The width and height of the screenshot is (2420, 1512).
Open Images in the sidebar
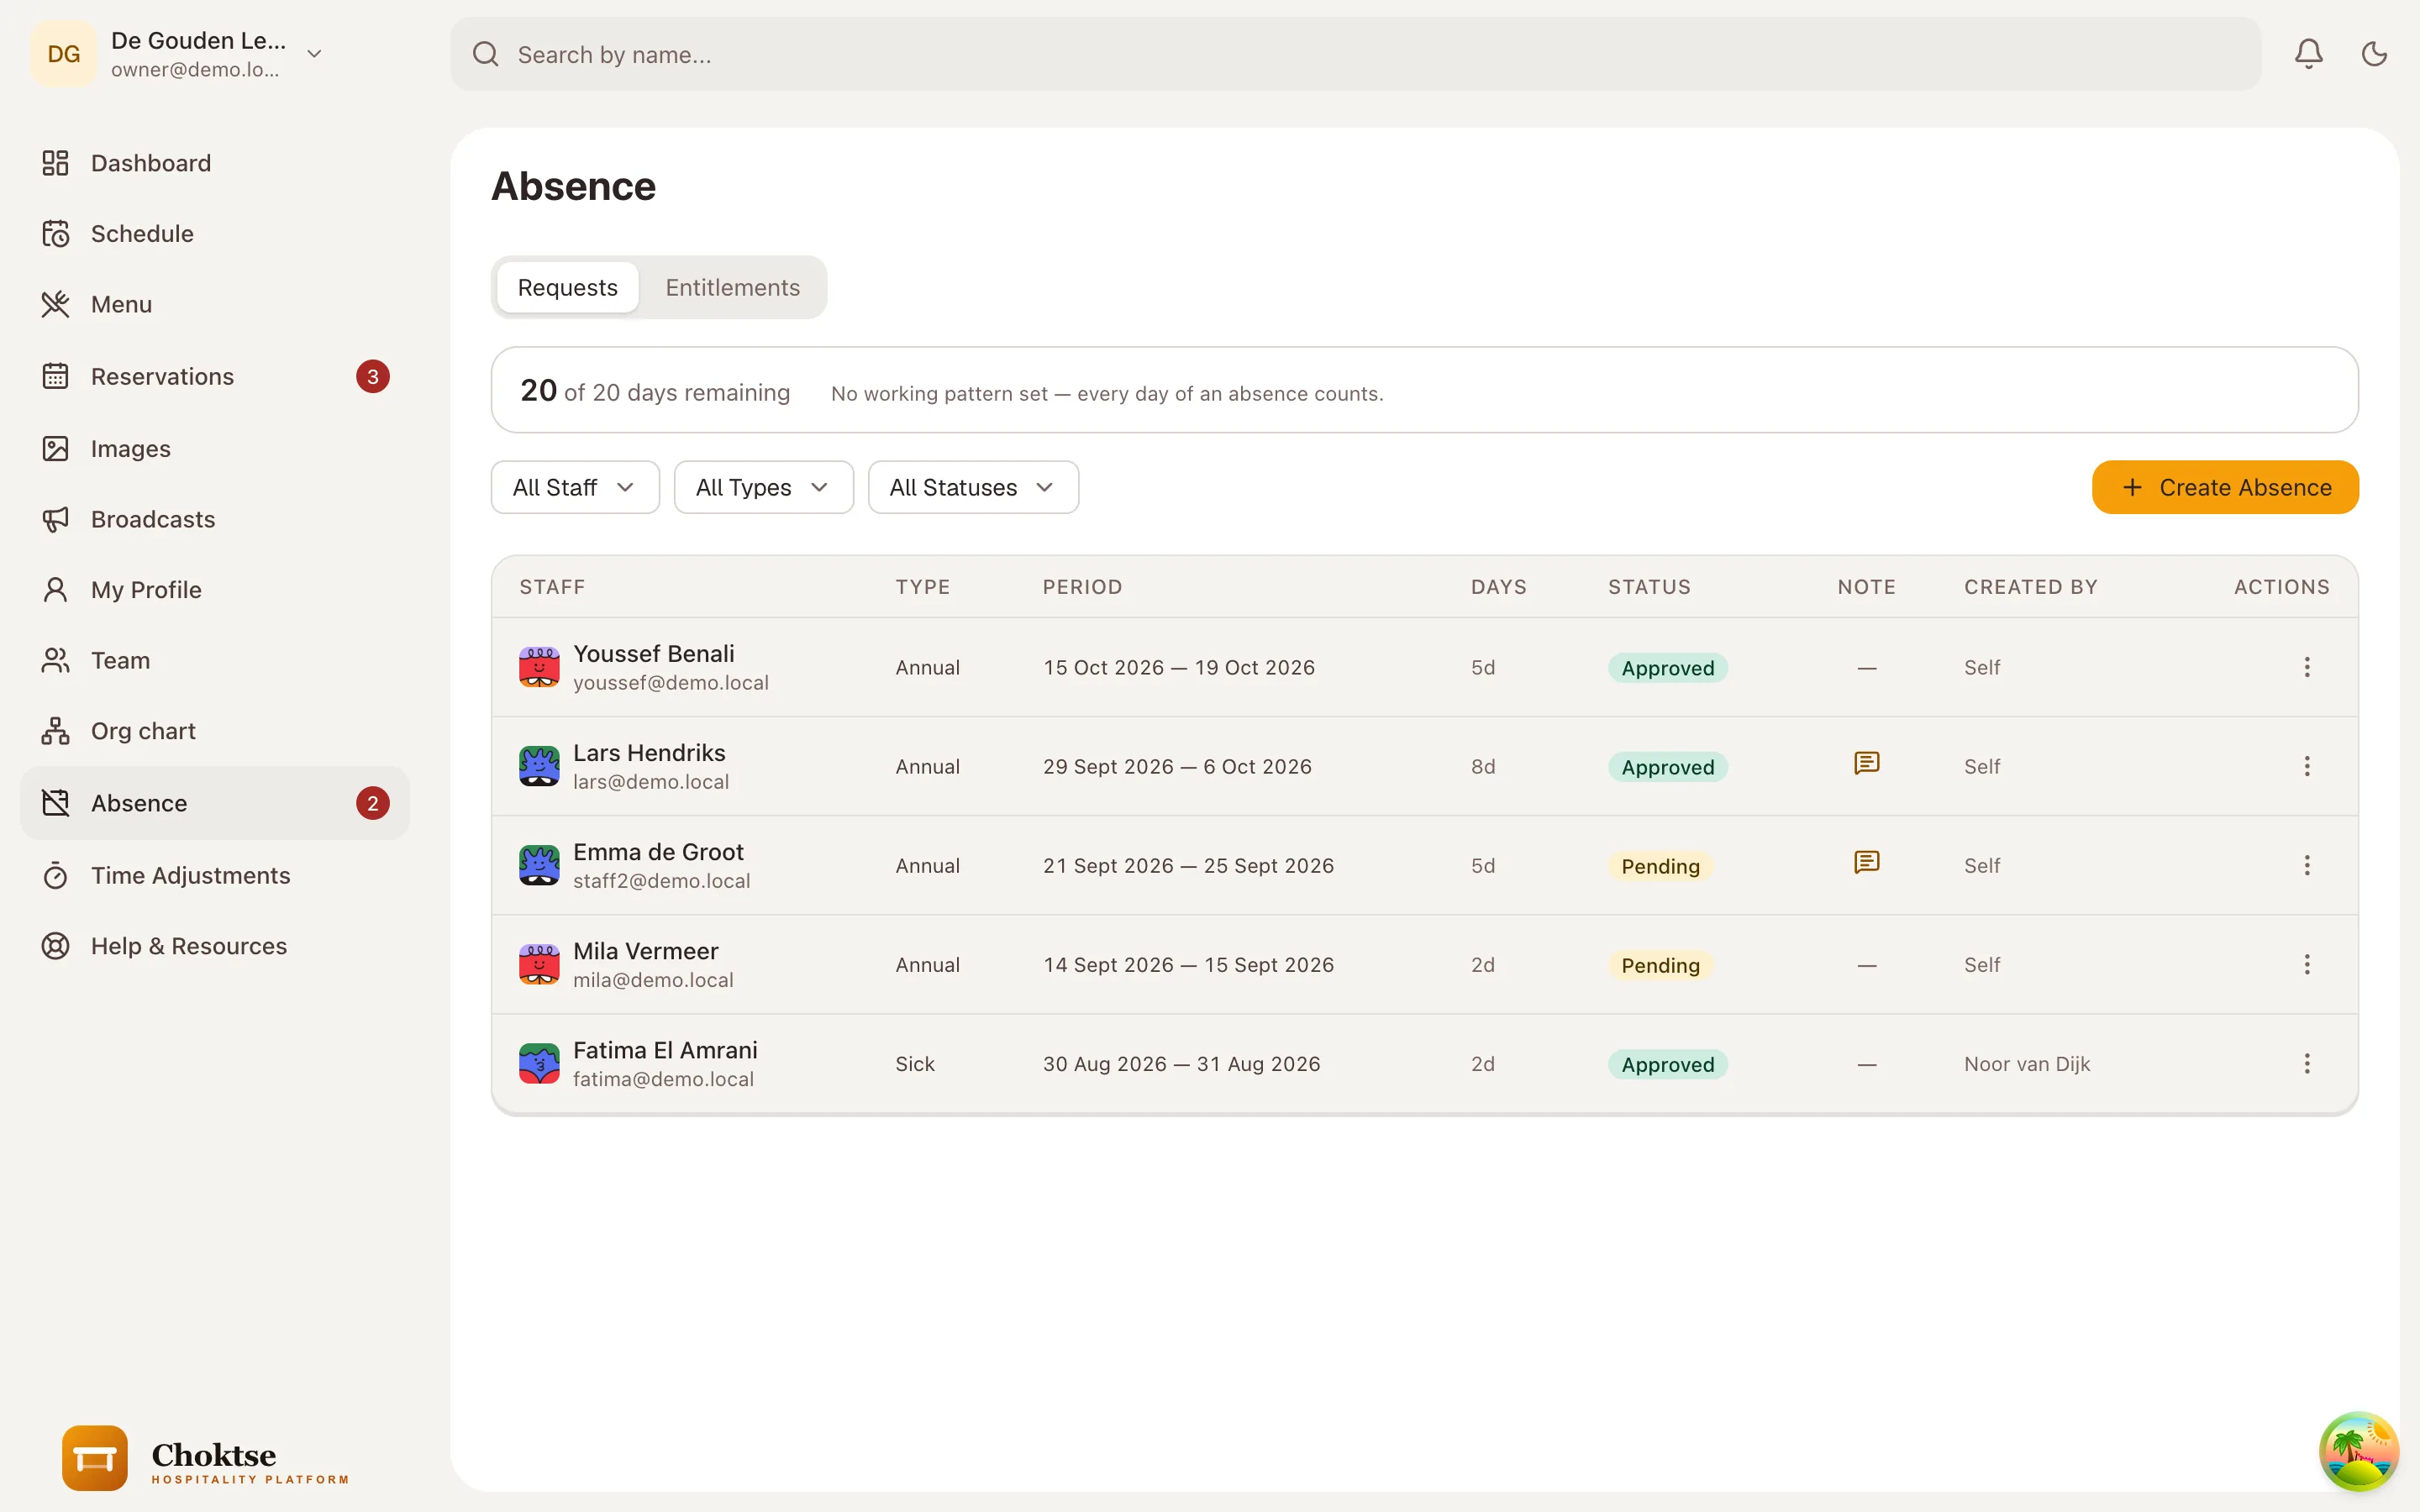point(214,448)
